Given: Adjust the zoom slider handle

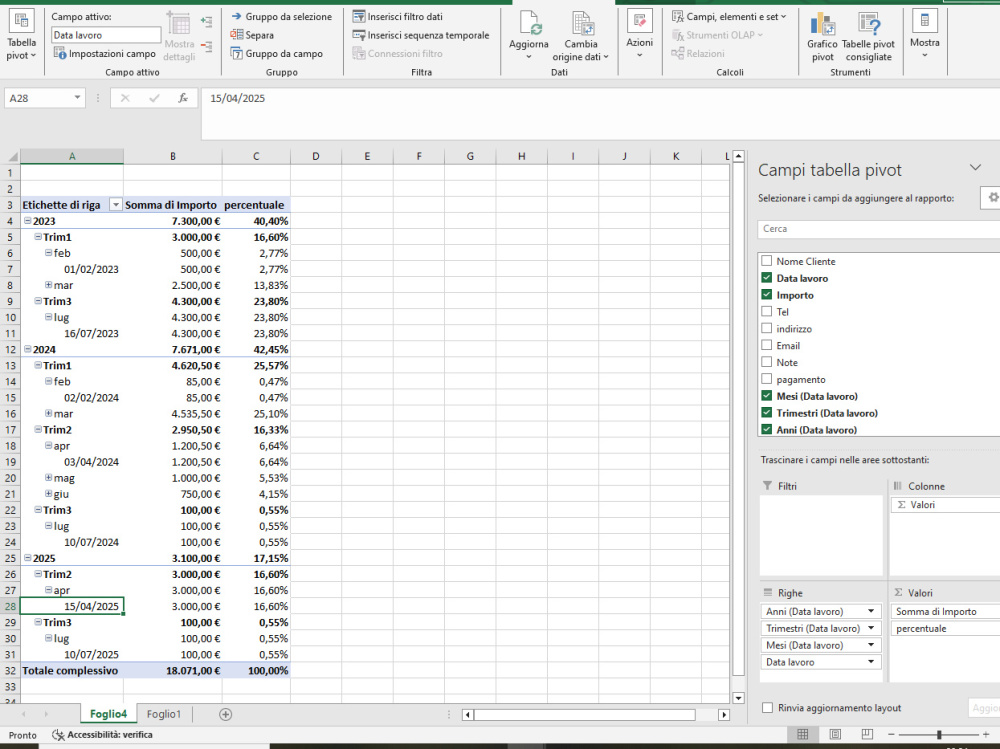Looking at the screenshot, I should tap(939, 735).
